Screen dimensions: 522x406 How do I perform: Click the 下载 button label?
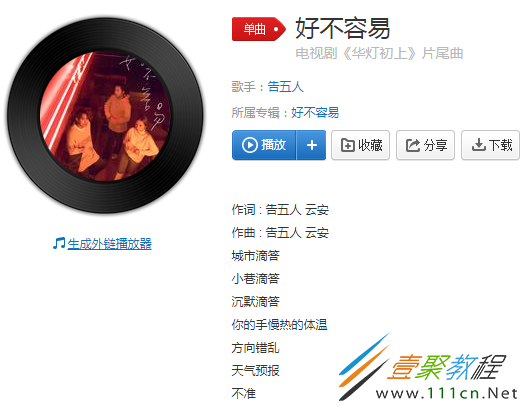tap(500, 145)
